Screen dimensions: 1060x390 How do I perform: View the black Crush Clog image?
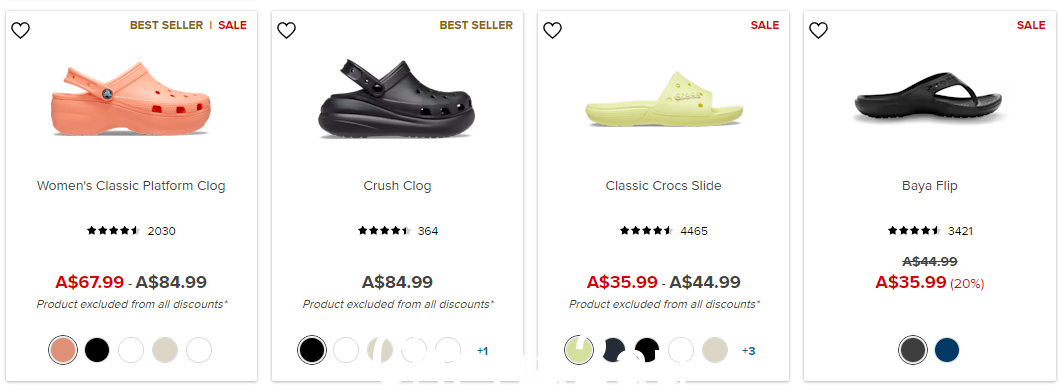[x=397, y=99]
